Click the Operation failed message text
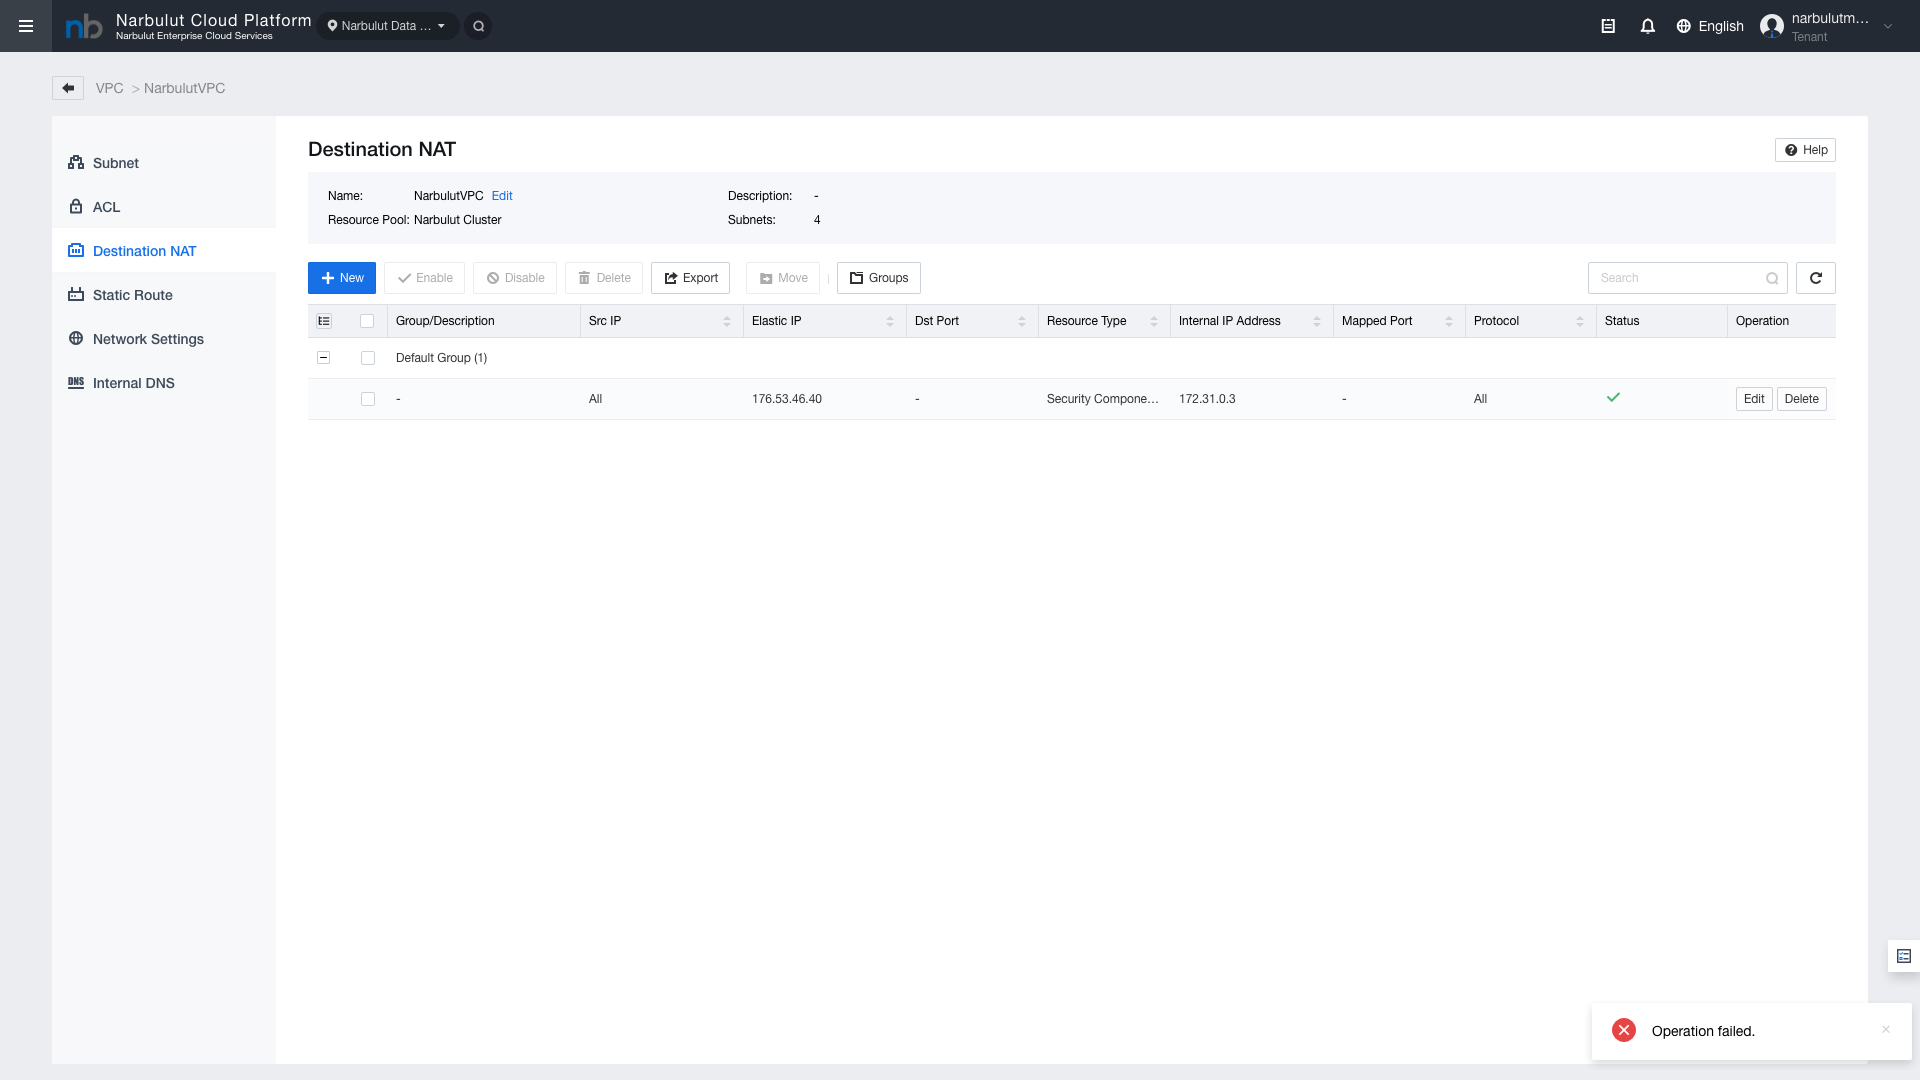 [x=1703, y=1031]
